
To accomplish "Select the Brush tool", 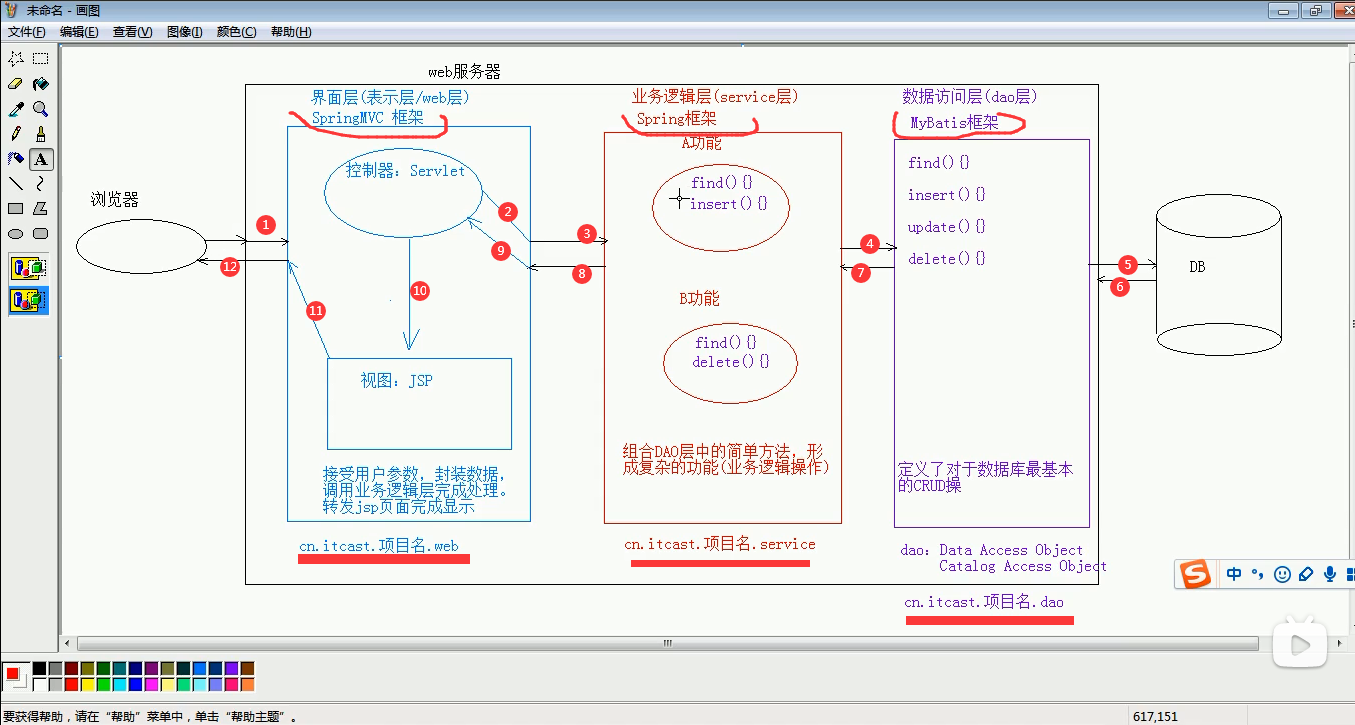I will 41,133.
